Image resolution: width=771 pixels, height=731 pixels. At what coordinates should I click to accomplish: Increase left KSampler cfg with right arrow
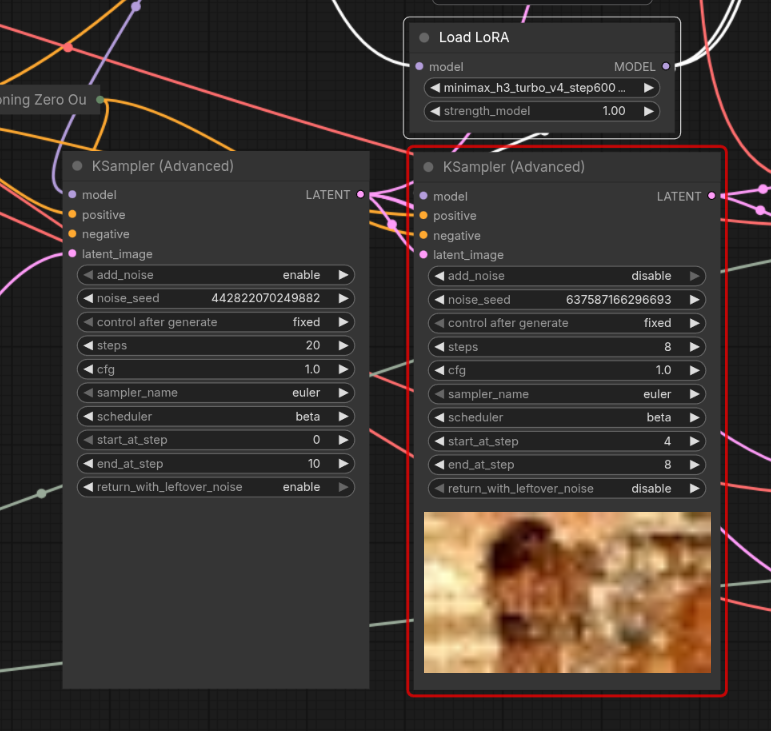343,369
